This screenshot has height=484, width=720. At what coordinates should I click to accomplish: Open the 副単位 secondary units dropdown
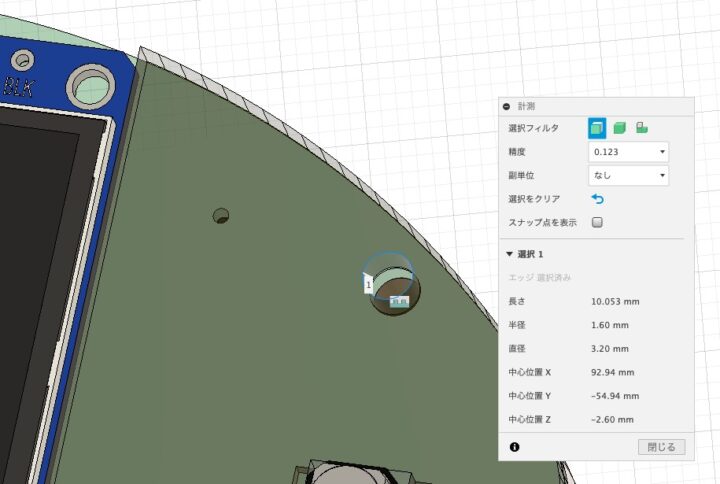tap(628, 175)
